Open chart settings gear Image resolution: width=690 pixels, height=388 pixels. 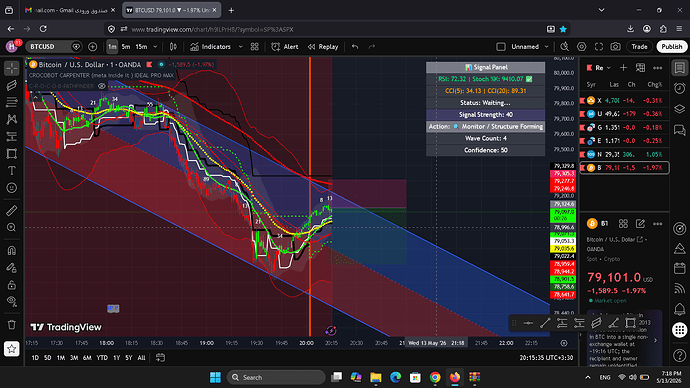point(582,47)
